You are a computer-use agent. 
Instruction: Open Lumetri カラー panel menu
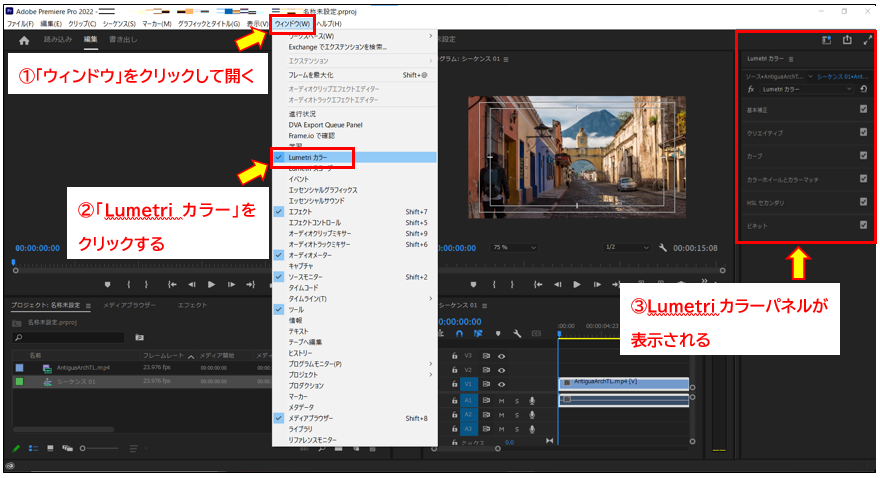click(791, 59)
